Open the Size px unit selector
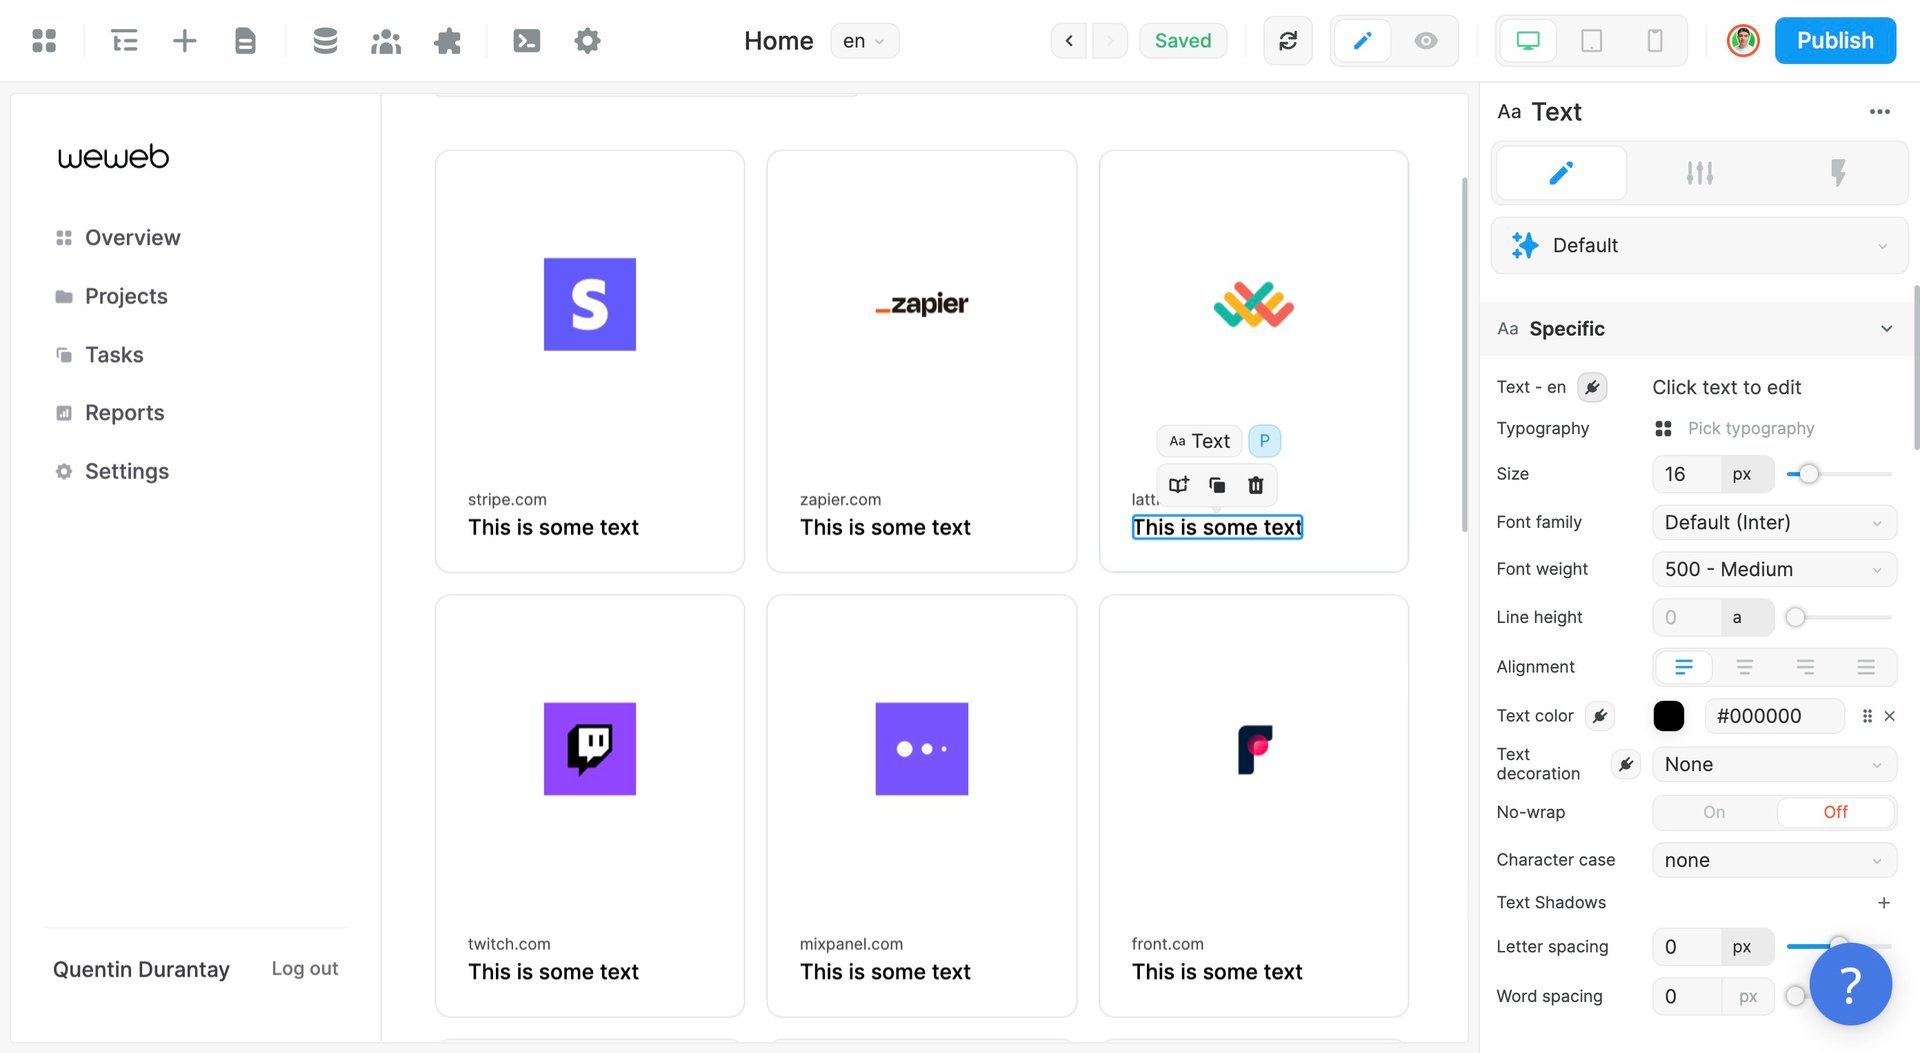The height and width of the screenshot is (1053, 1920). [1746, 475]
